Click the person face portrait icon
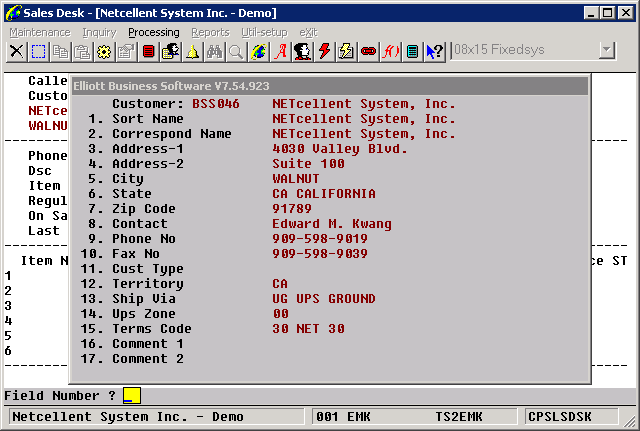The image size is (640, 431). (302, 52)
